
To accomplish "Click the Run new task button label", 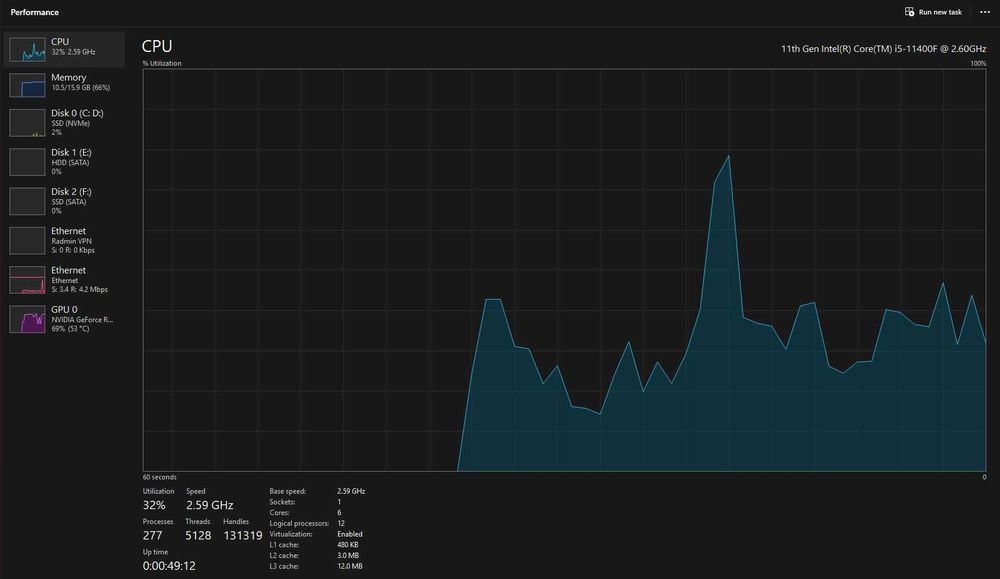I will [x=940, y=12].
